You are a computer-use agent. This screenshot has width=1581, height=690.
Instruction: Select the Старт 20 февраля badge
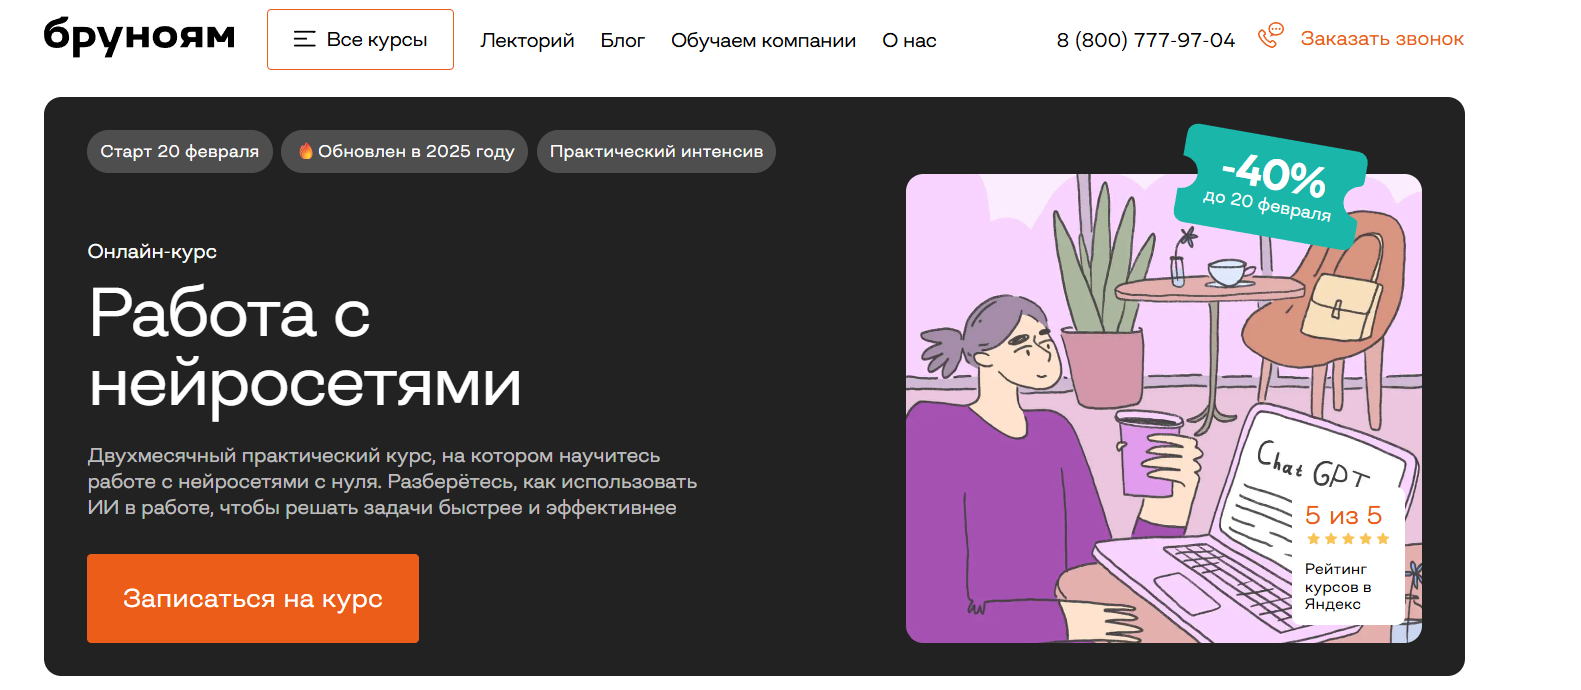tap(180, 151)
